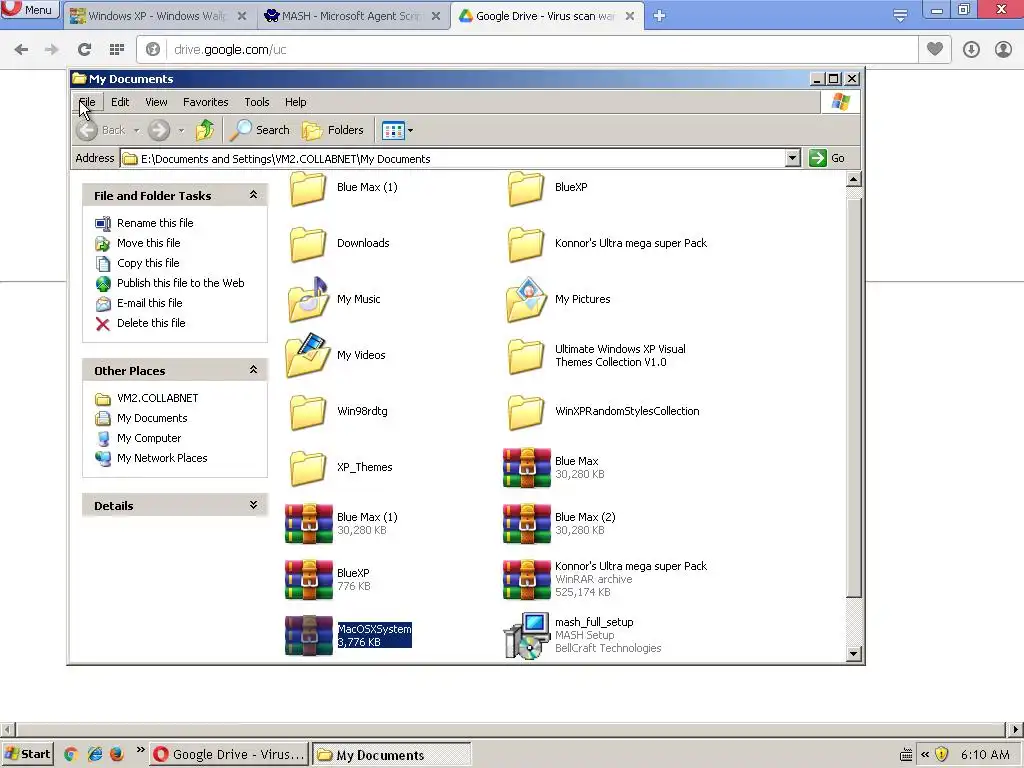Expand the Forward history dropdown arrow
This screenshot has height=768, width=1024.
coord(181,130)
